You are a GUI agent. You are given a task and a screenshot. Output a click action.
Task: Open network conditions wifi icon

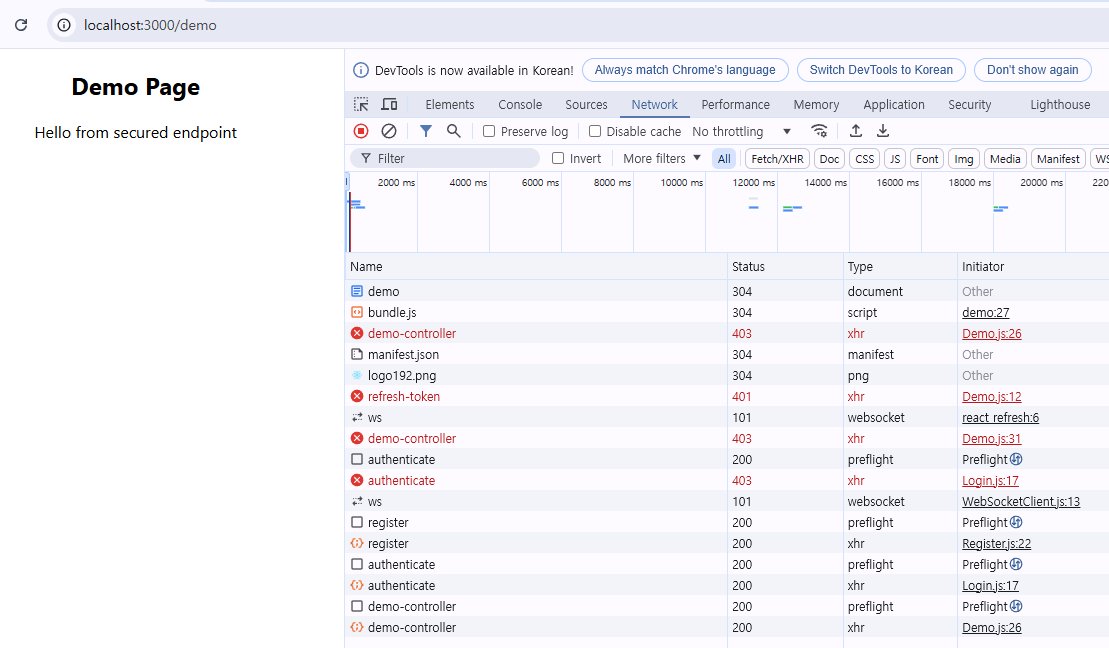pyautogui.click(x=819, y=131)
